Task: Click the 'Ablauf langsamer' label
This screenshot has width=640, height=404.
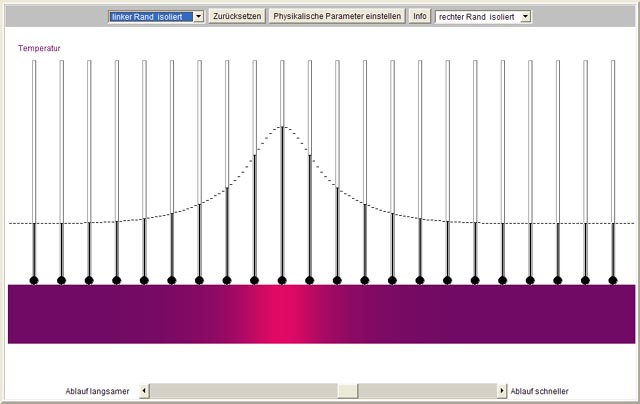Action: coord(97,391)
